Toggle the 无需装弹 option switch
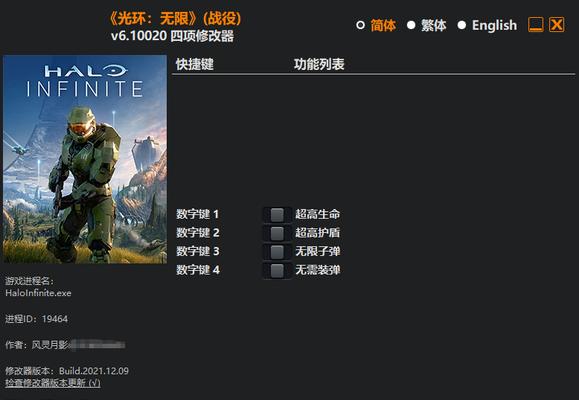The width and height of the screenshot is (579, 400). [277, 270]
